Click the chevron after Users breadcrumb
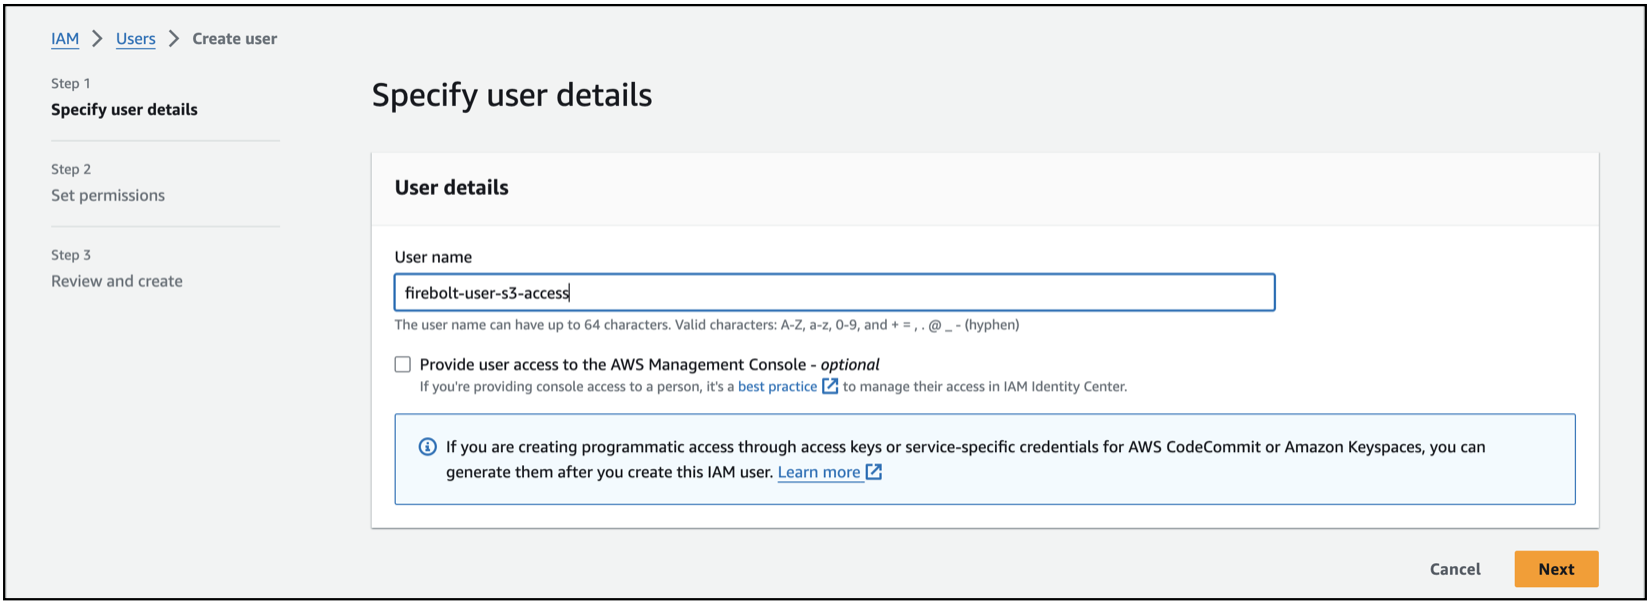The width and height of the screenshot is (1648, 606). tap(174, 38)
